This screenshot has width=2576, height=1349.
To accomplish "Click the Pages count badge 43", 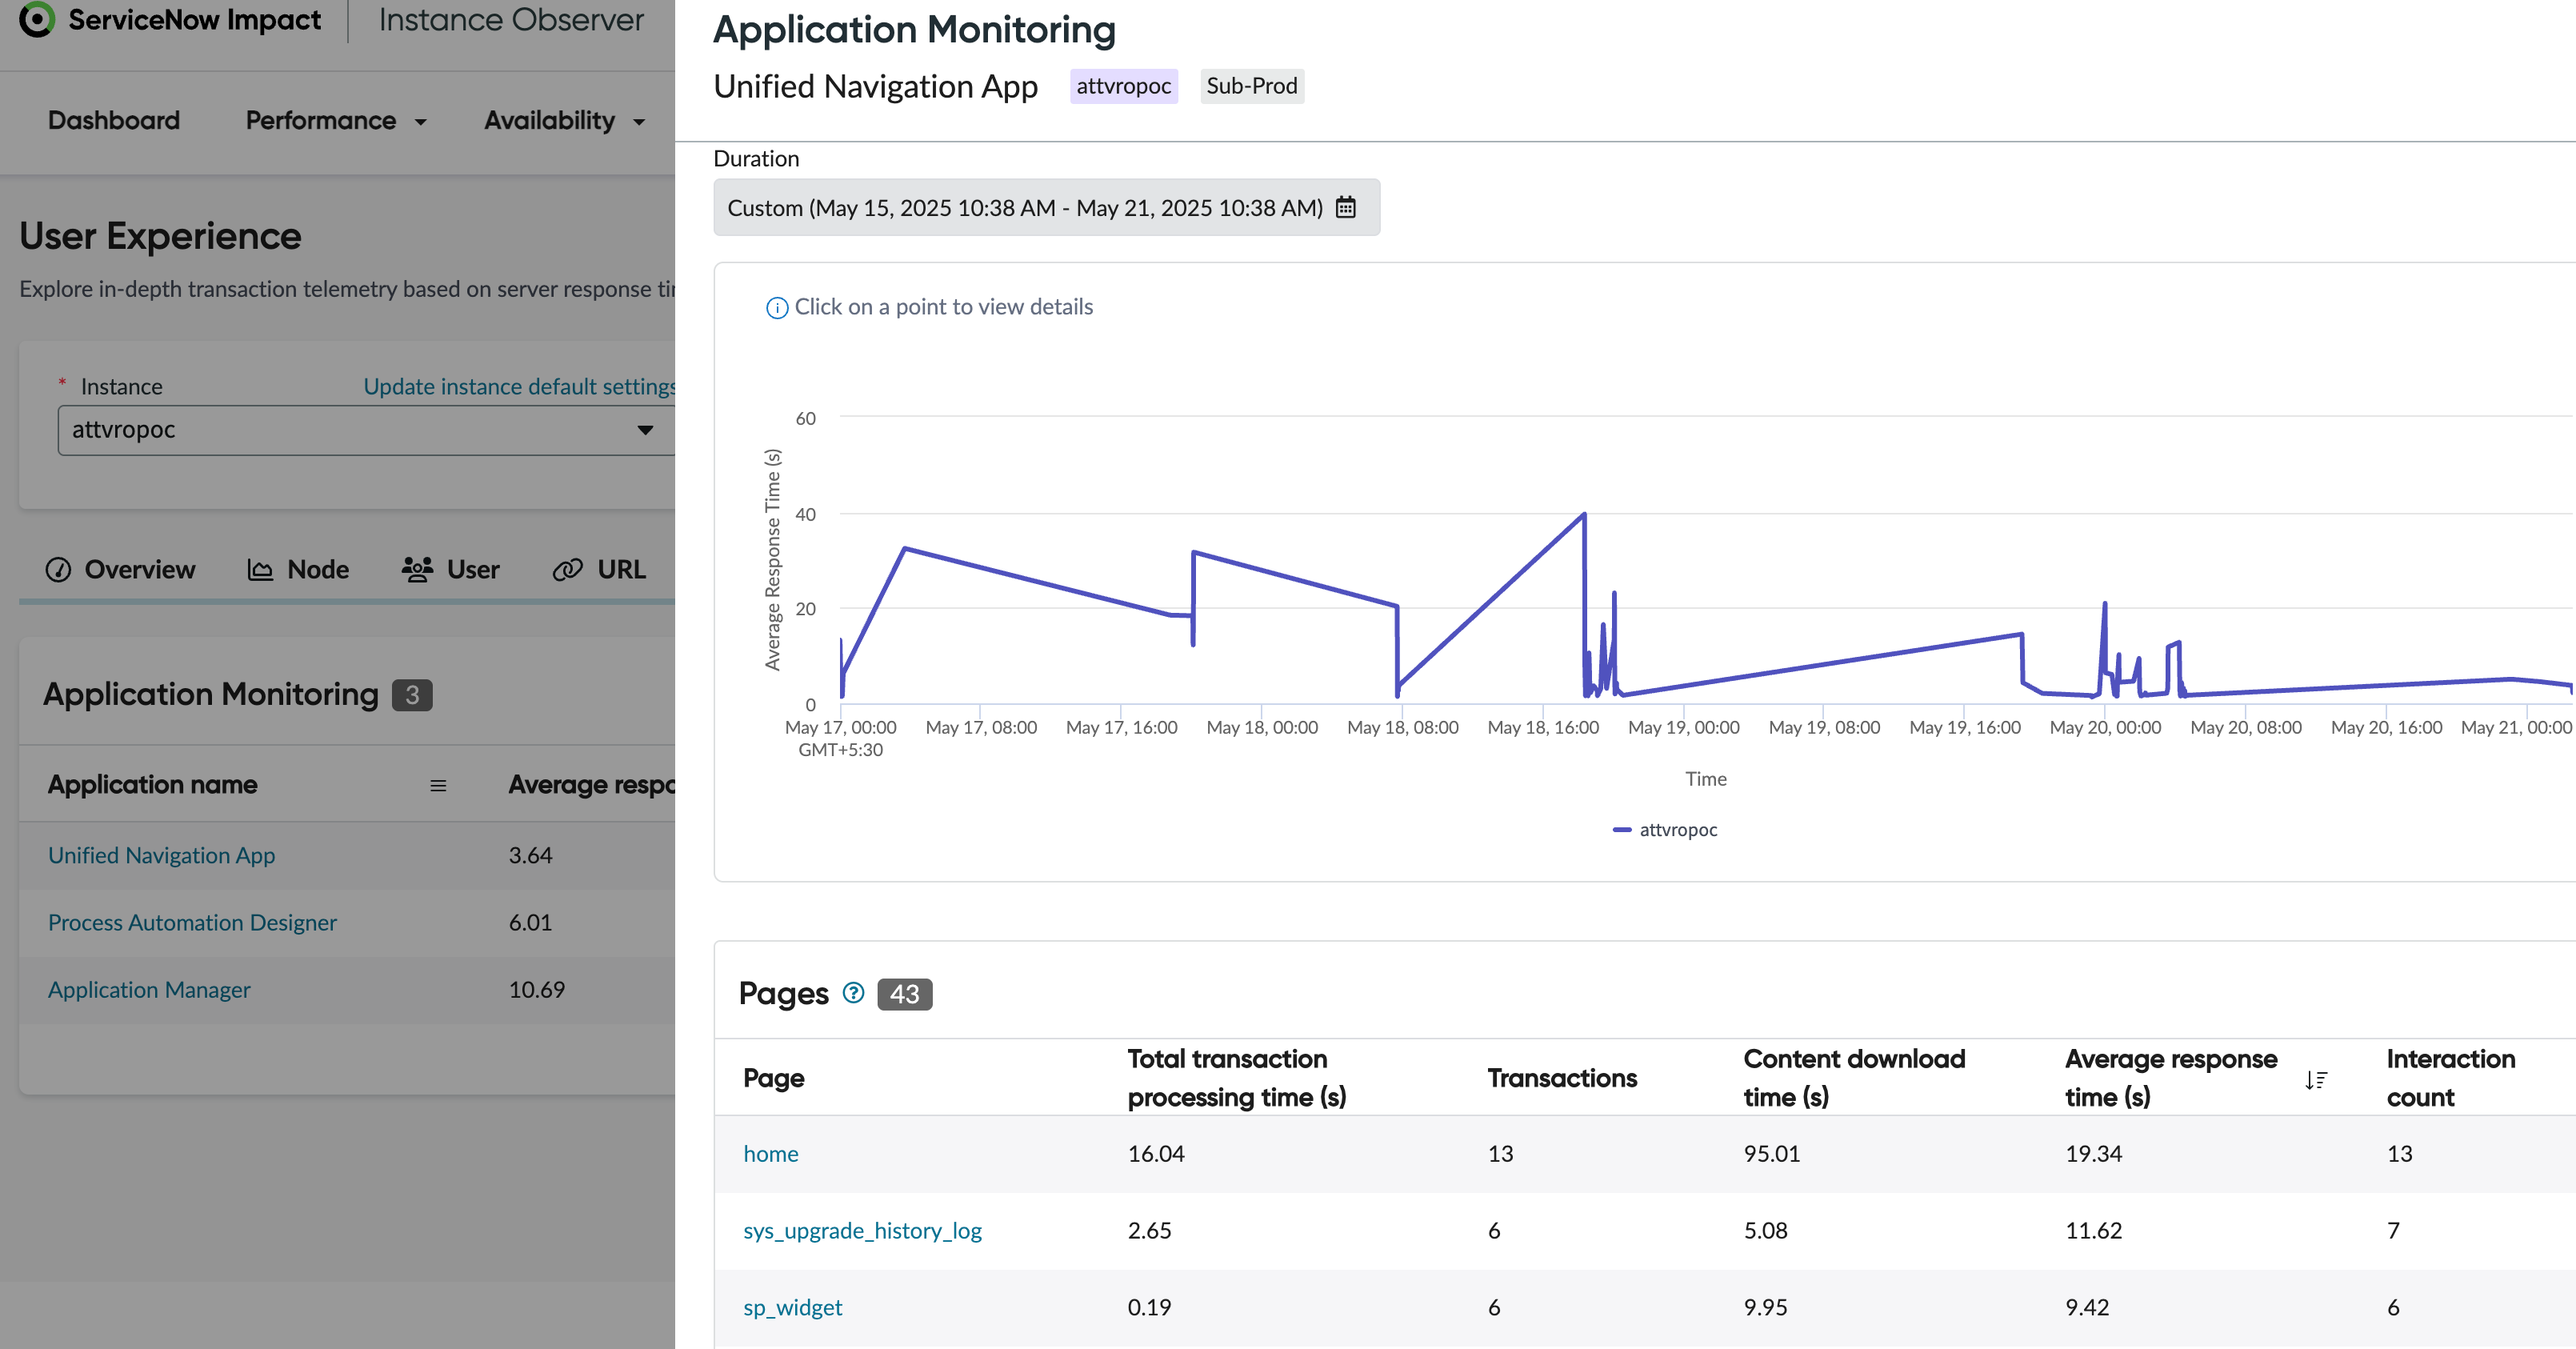I will pyautogui.click(x=904, y=994).
